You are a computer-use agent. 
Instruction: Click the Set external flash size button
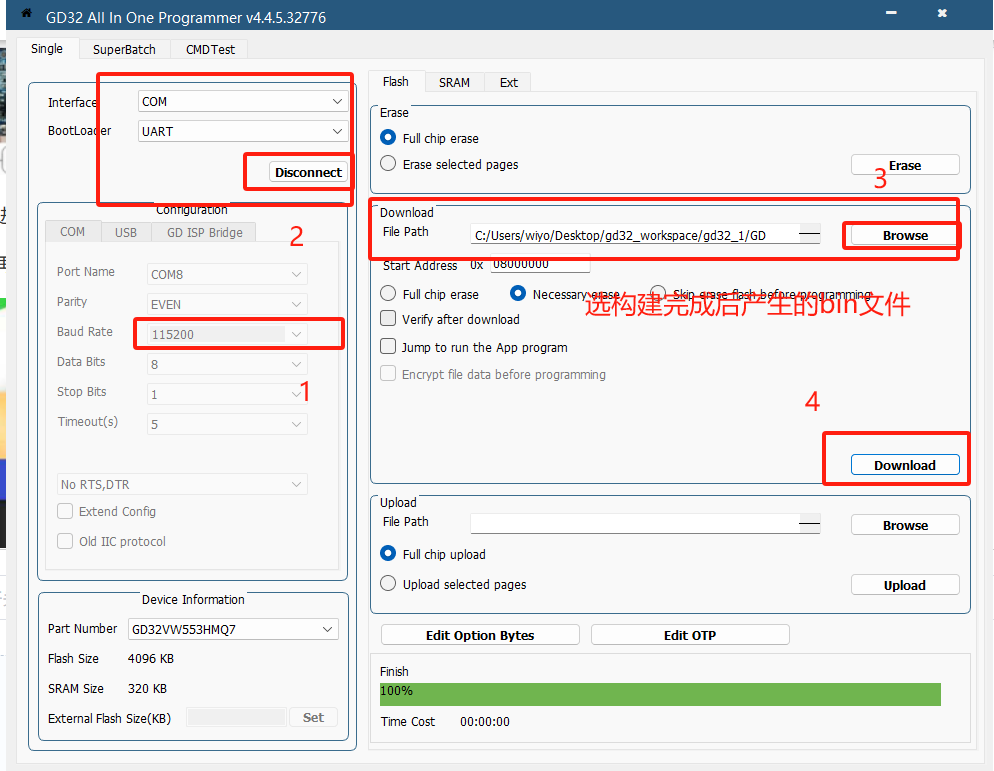pyautogui.click(x=313, y=718)
